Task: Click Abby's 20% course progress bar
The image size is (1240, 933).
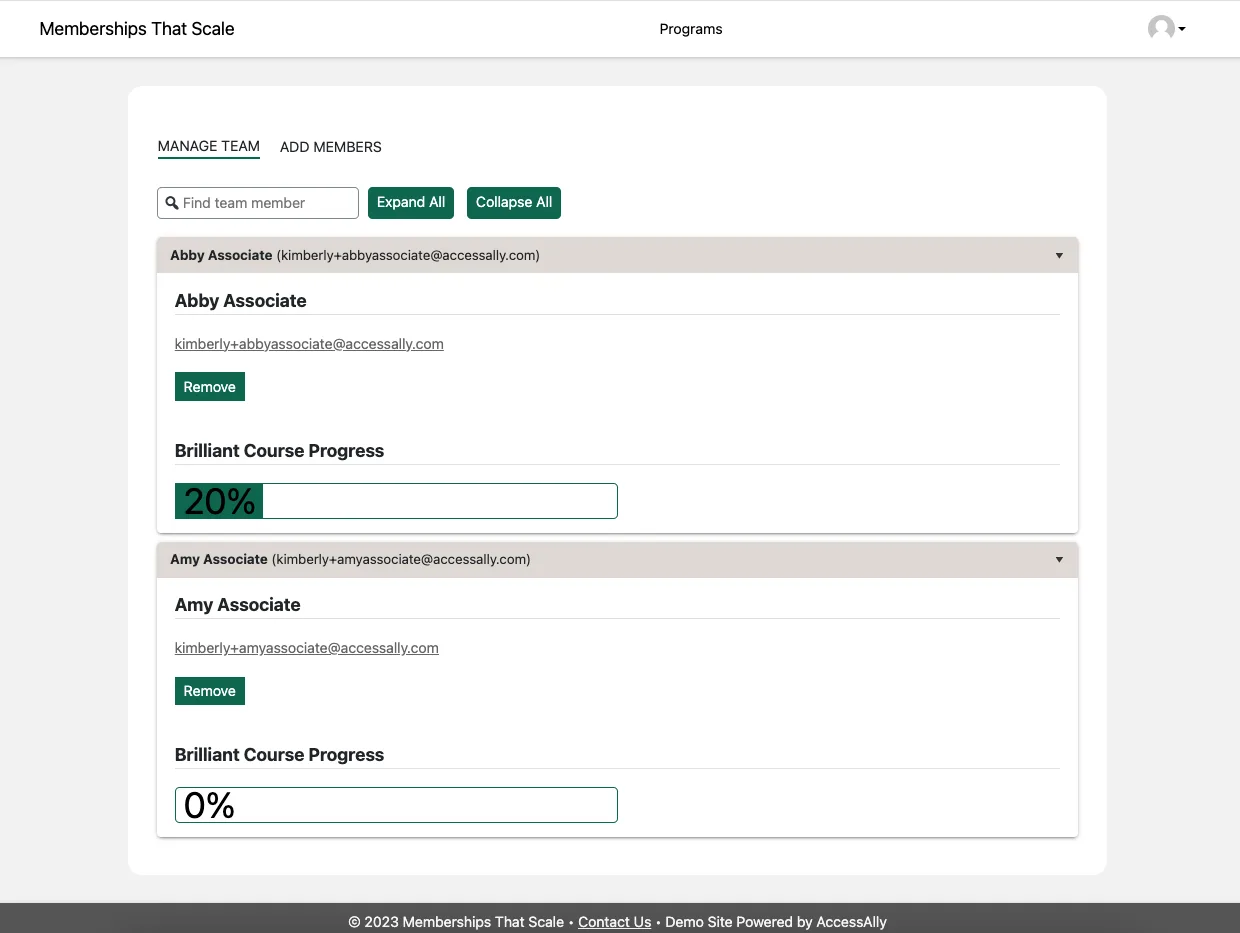Action: coord(395,500)
